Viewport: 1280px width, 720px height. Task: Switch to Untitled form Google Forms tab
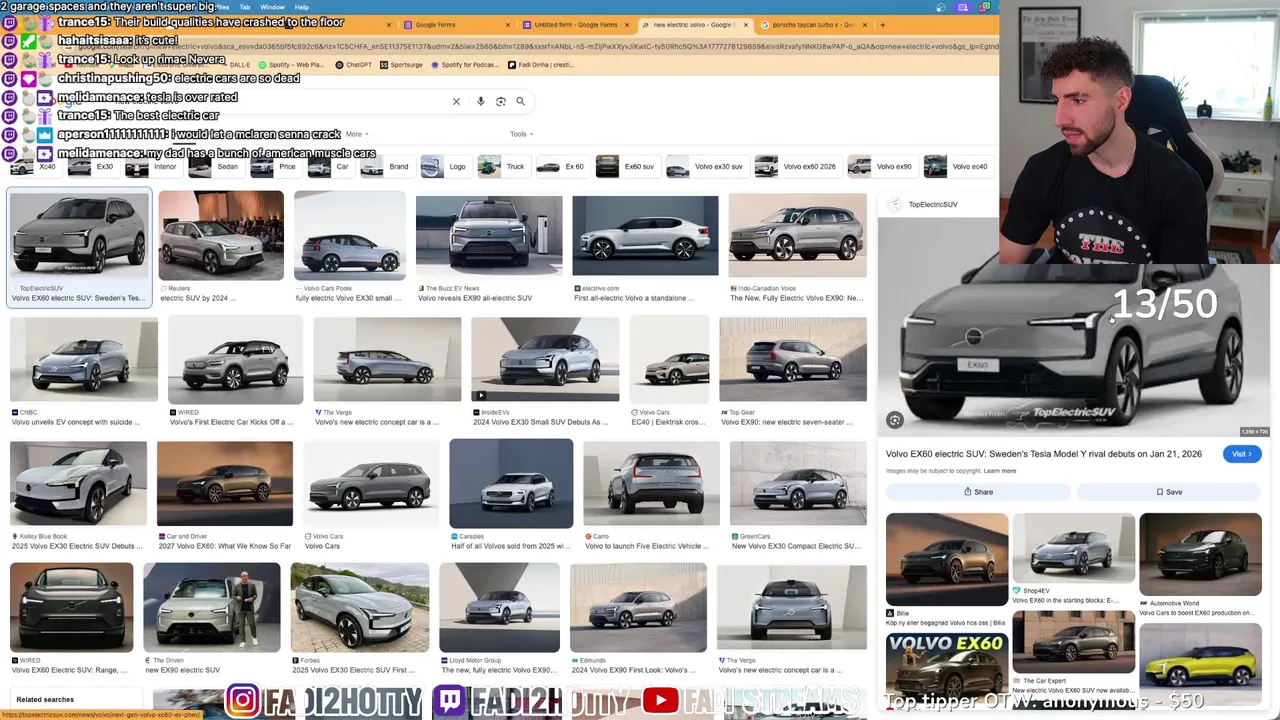click(x=574, y=24)
